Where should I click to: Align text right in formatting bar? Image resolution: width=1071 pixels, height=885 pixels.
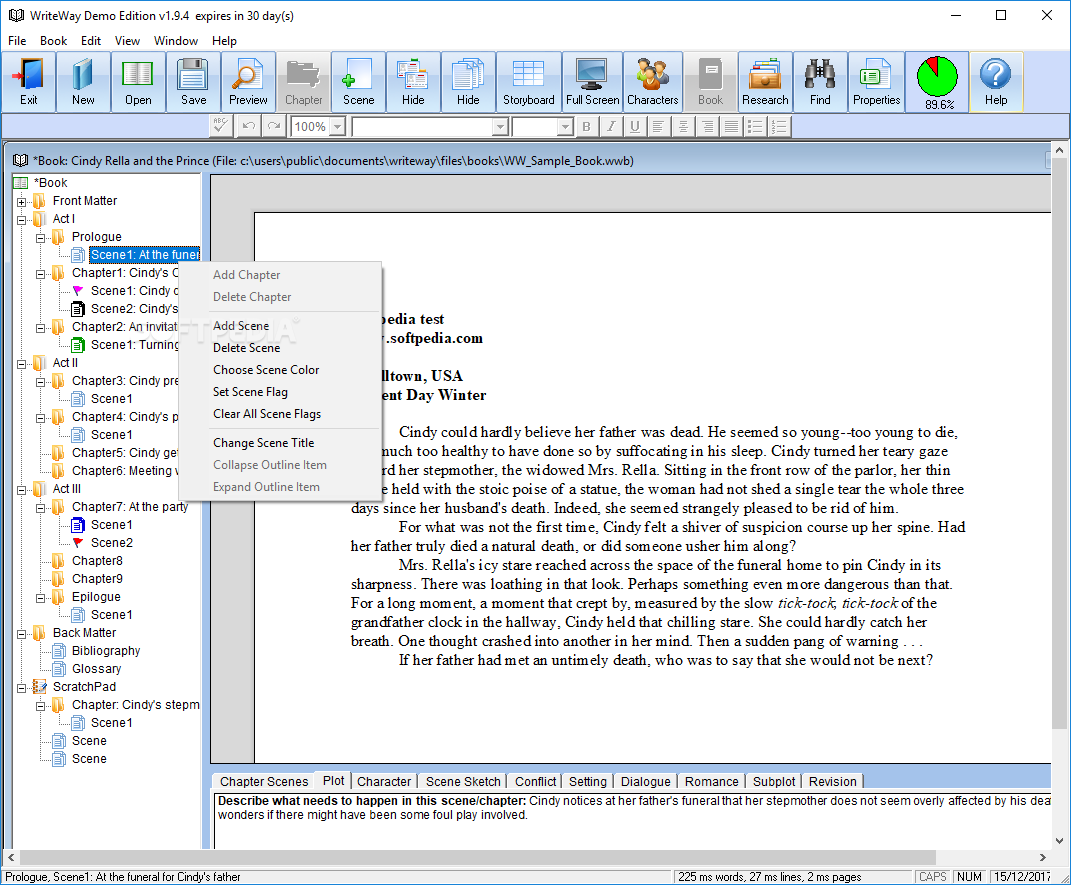(x=708, y=126)
